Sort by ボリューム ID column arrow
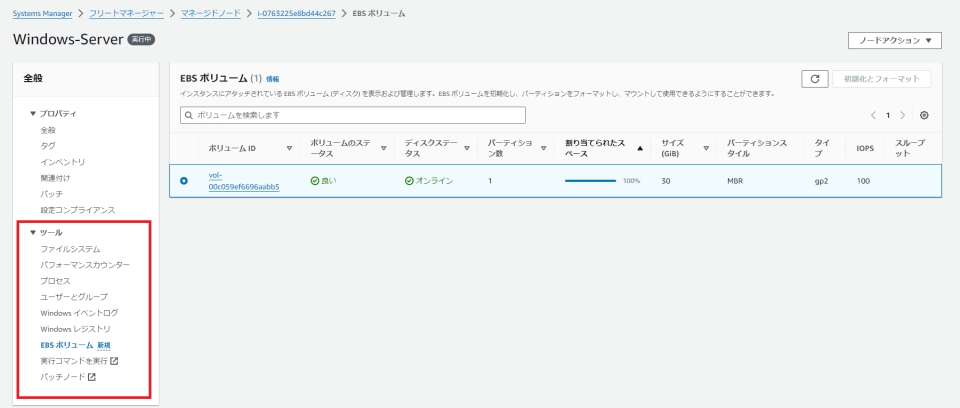 pyautogui.click(x=290, y=148)
